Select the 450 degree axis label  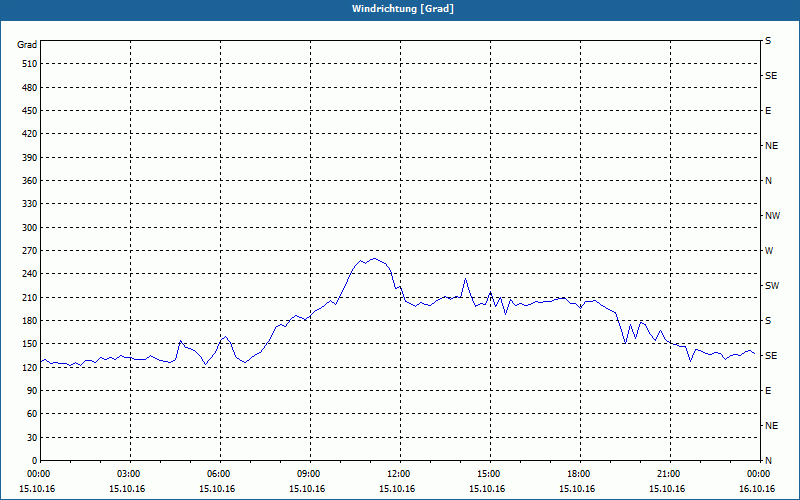[x=29, y=111]
